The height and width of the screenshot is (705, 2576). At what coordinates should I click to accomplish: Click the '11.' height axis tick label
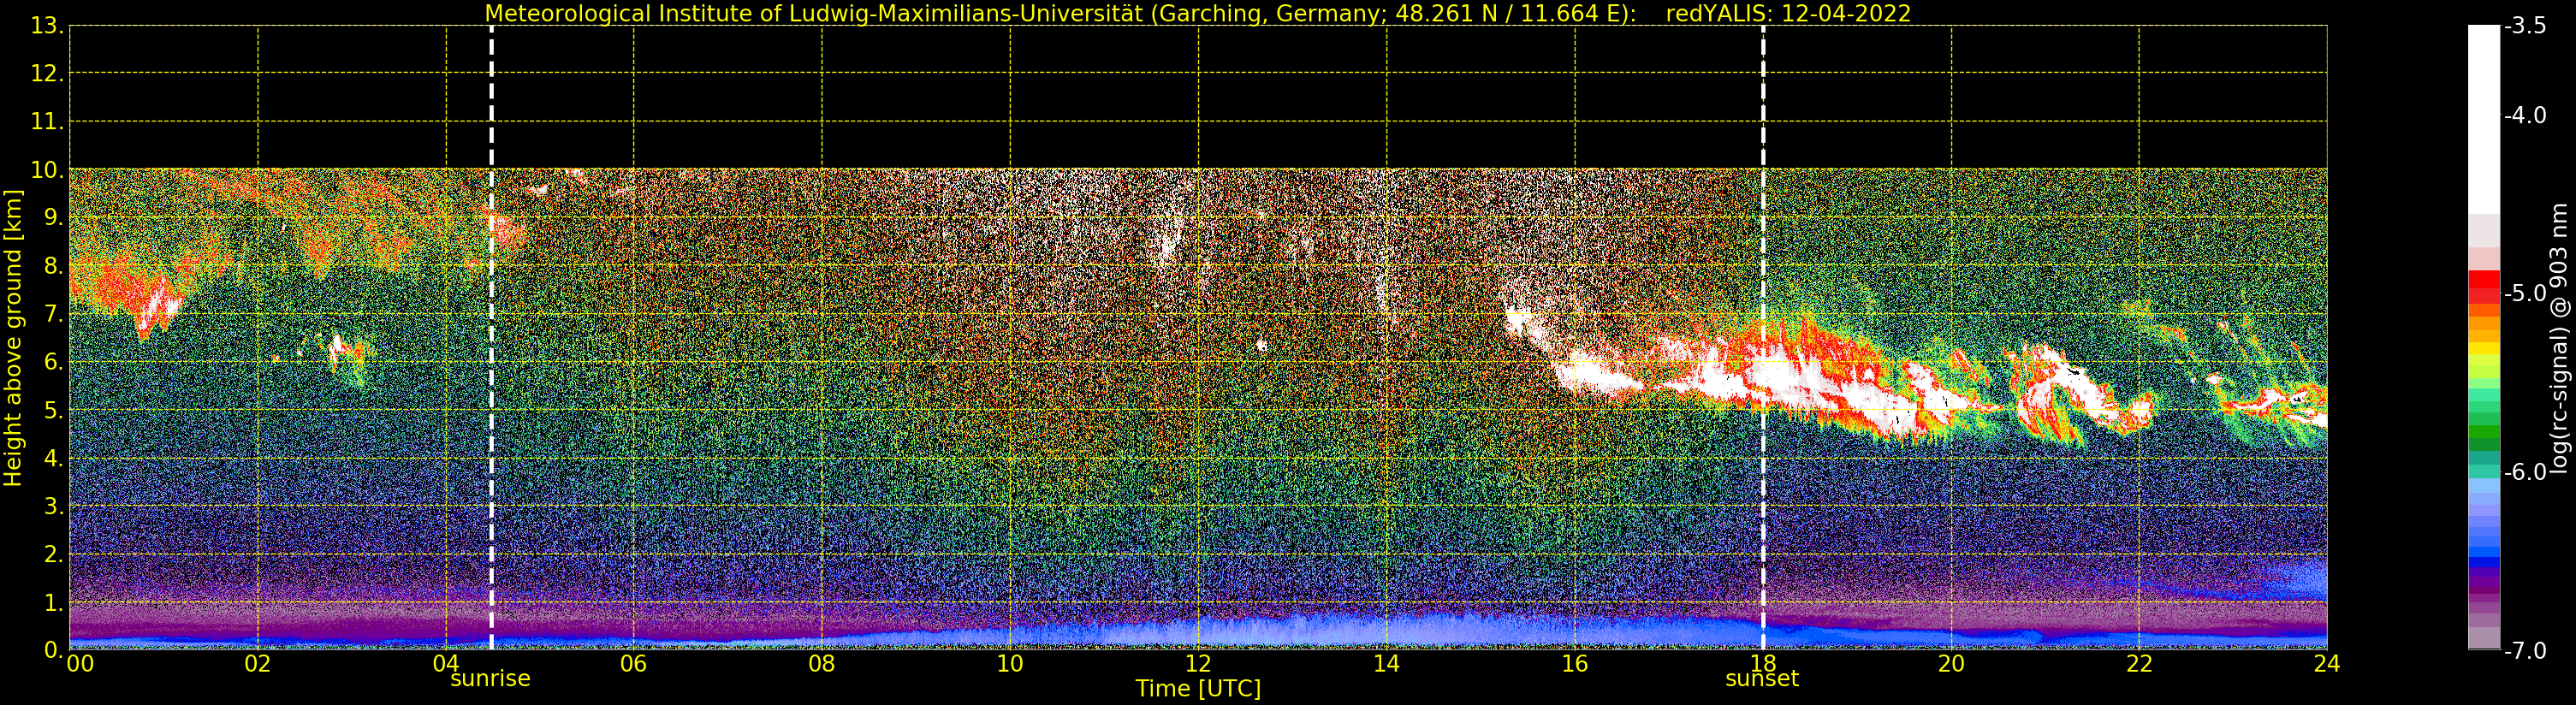pos(47,122)
